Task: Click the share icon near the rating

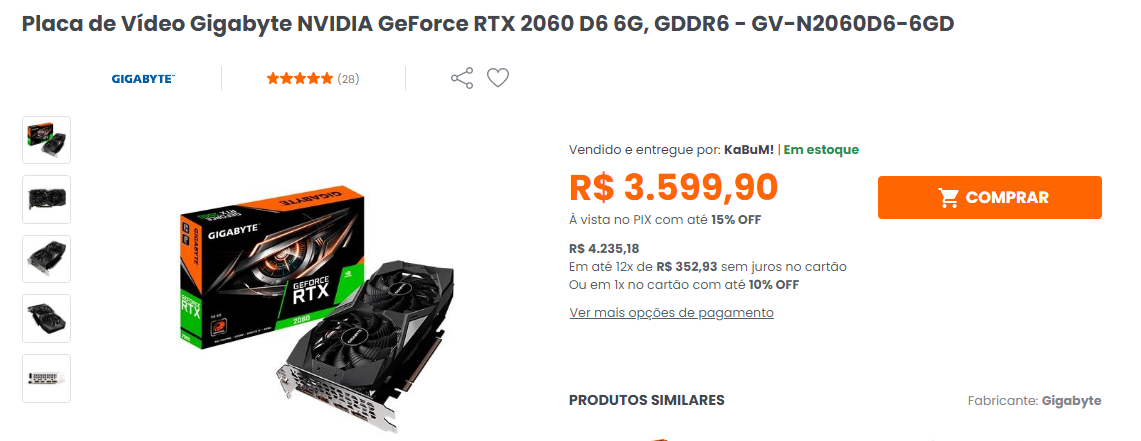Action: click(462, 78)
